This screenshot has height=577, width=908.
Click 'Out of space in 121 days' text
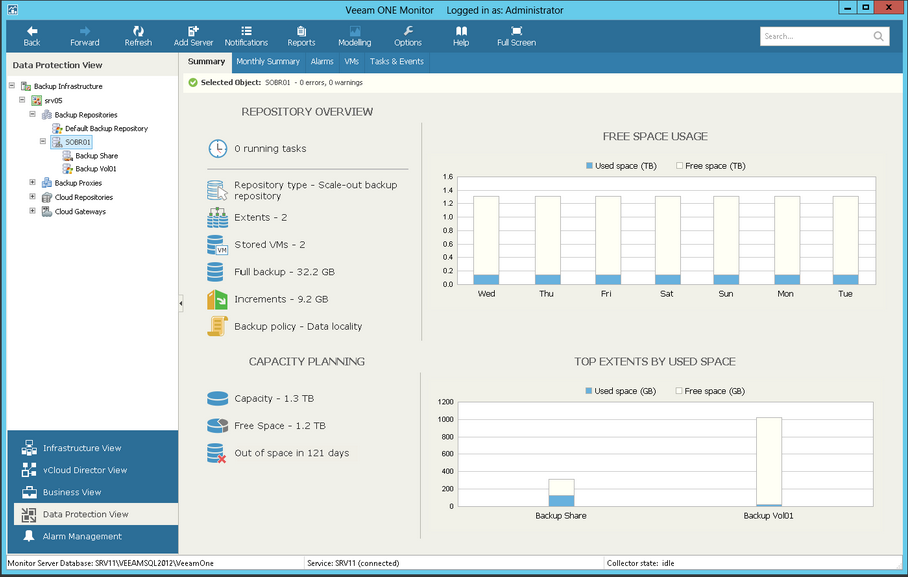(x=292, y=453)
